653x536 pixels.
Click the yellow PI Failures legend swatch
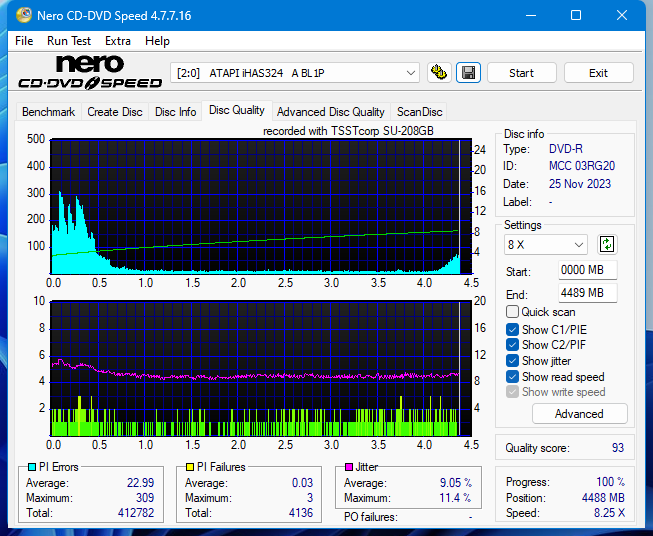pyautogui.click(x=190, y=467)
